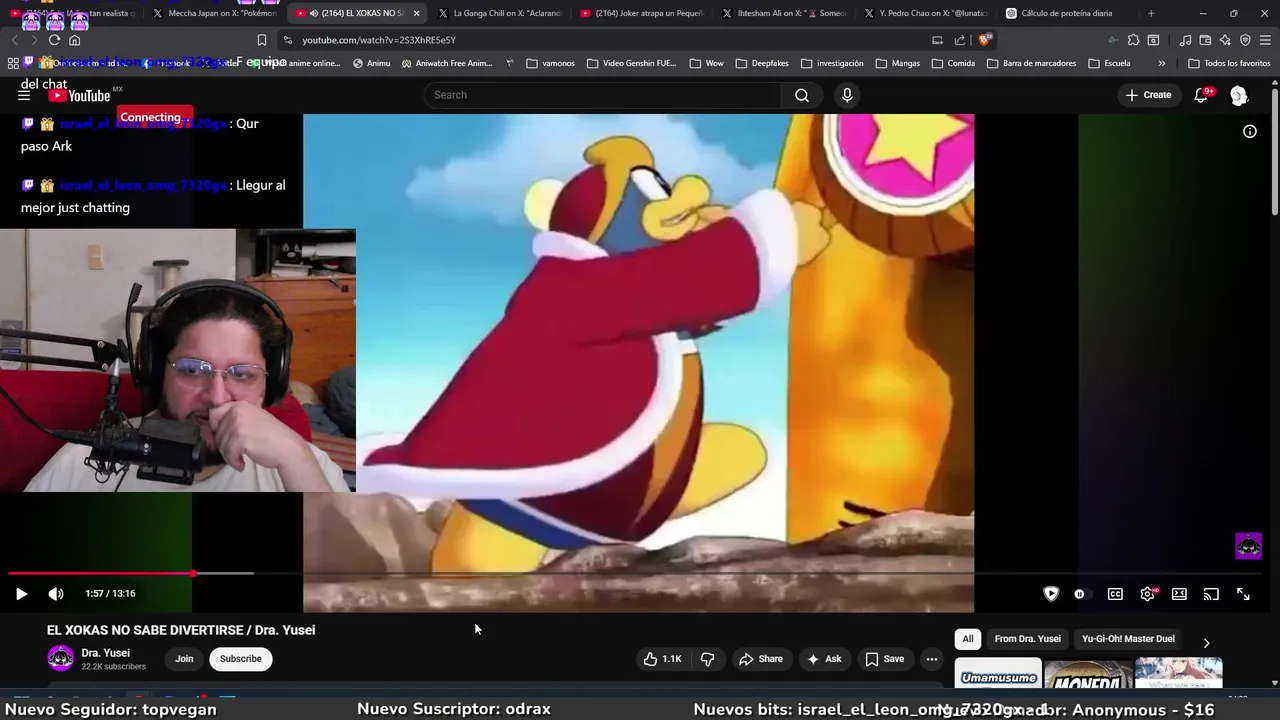
Task: Click the browser address bar URL
Action: (379, 40)
